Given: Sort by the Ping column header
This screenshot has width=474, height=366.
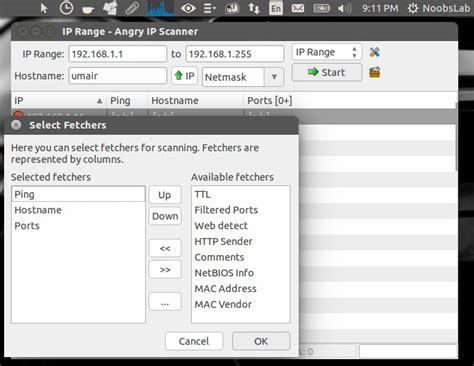Looking at the screenshot, I should tap(127, 100).
